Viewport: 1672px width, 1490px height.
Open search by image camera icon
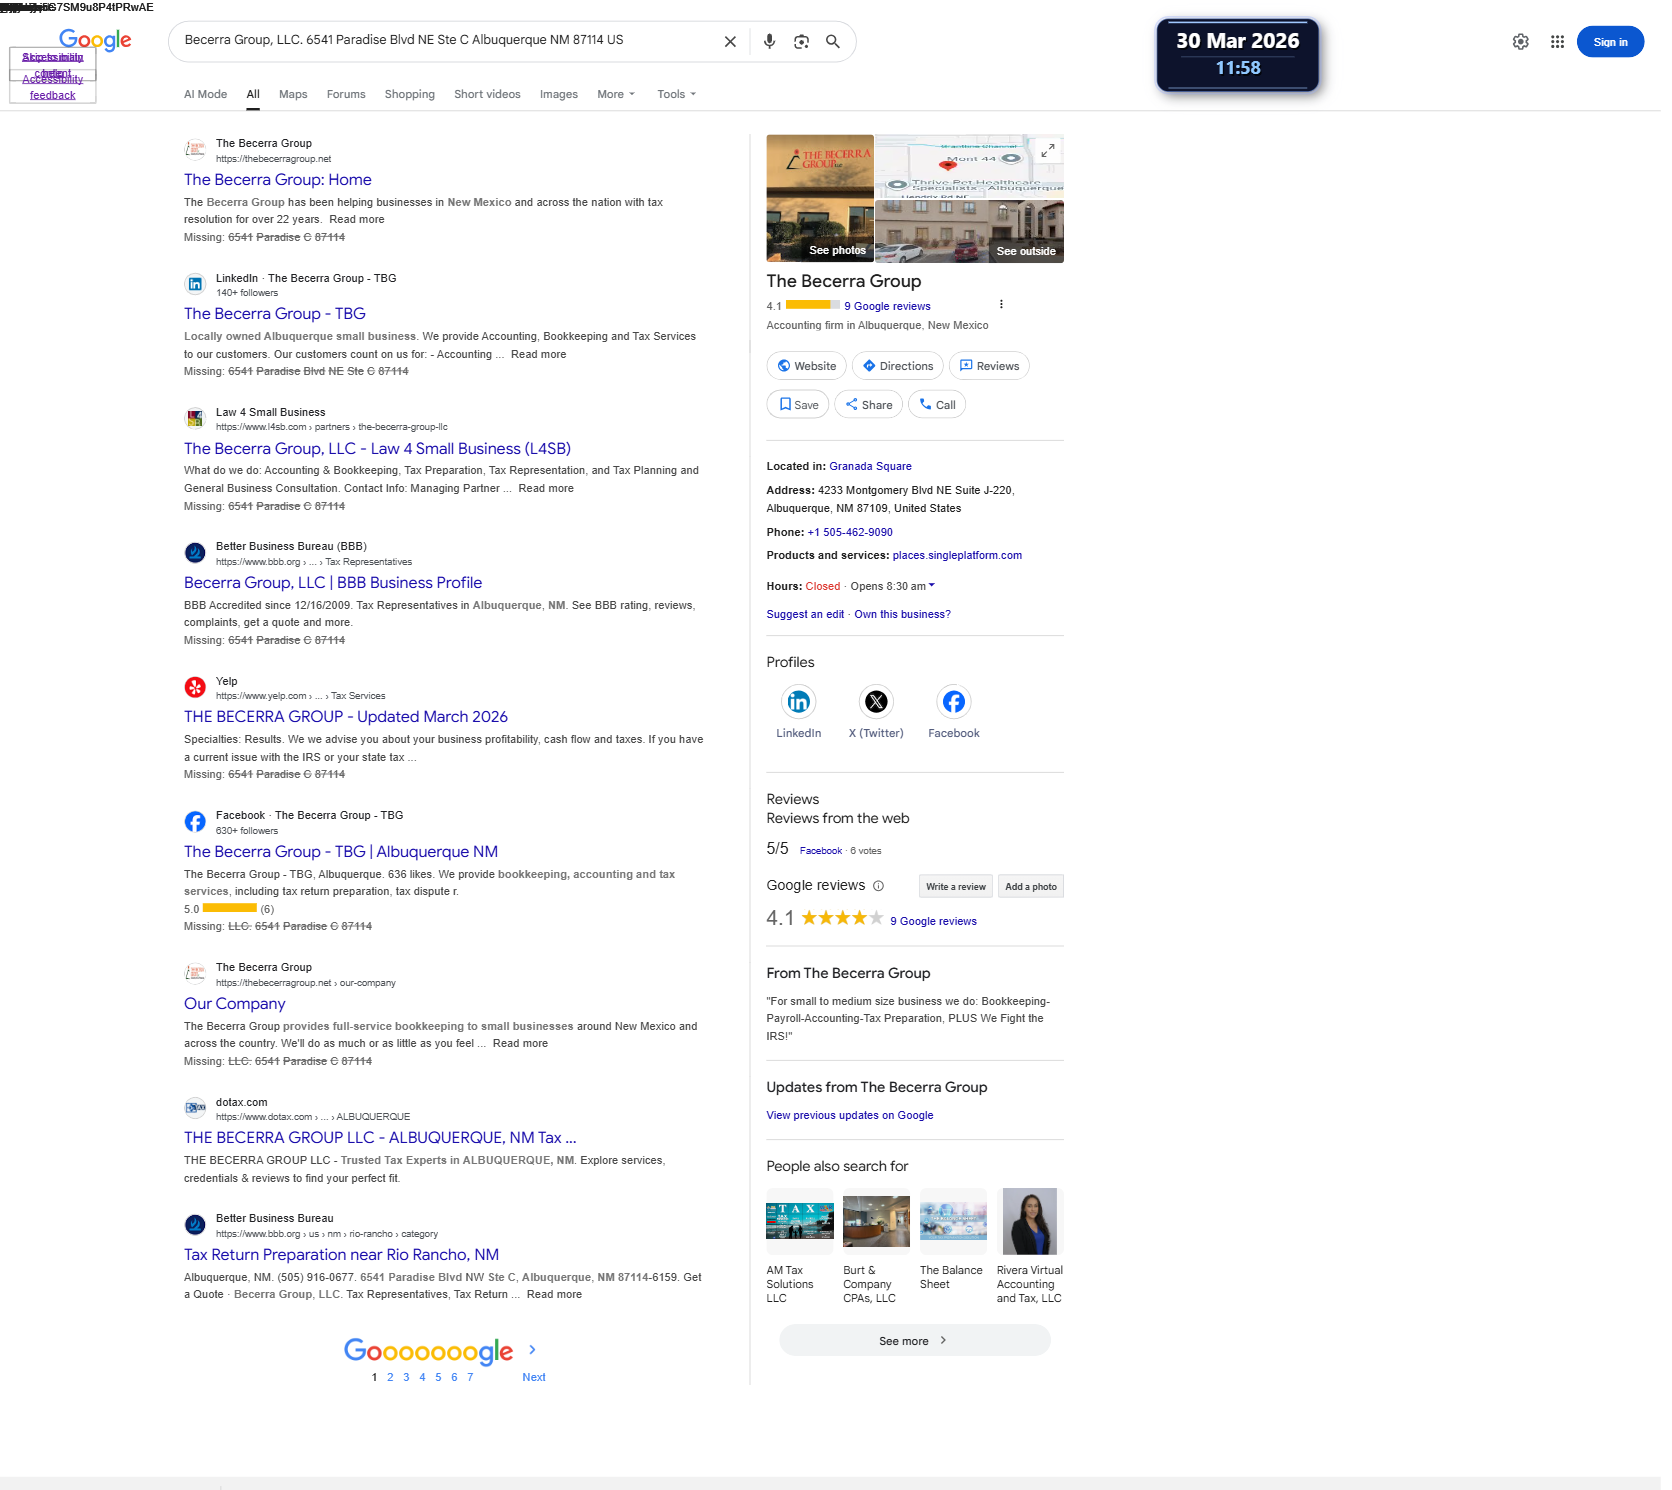pos(801,42)
